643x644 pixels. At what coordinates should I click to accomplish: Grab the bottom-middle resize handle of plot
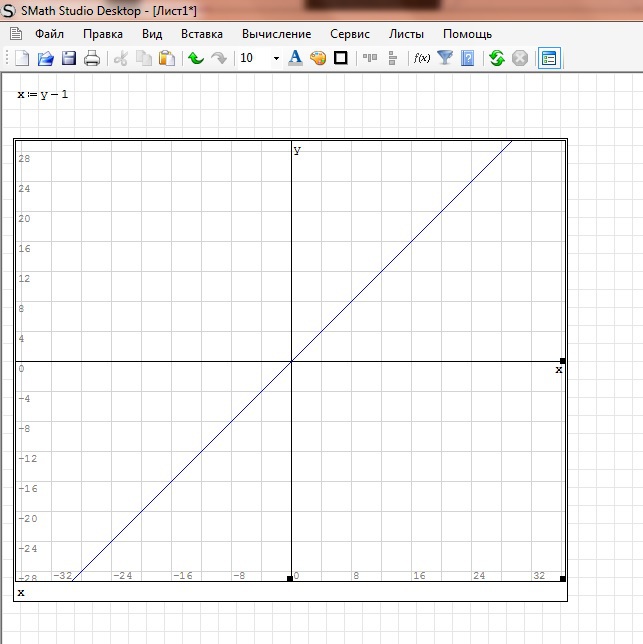[x=289, y=578]
